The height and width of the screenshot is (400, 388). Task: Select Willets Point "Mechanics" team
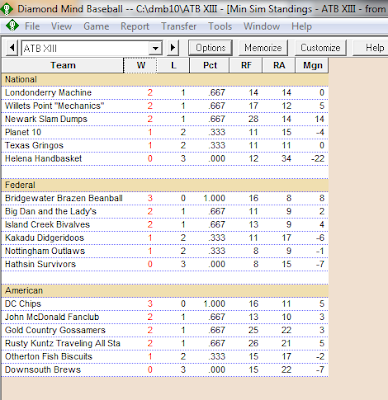pyautogui.click(x=165, y=106)
